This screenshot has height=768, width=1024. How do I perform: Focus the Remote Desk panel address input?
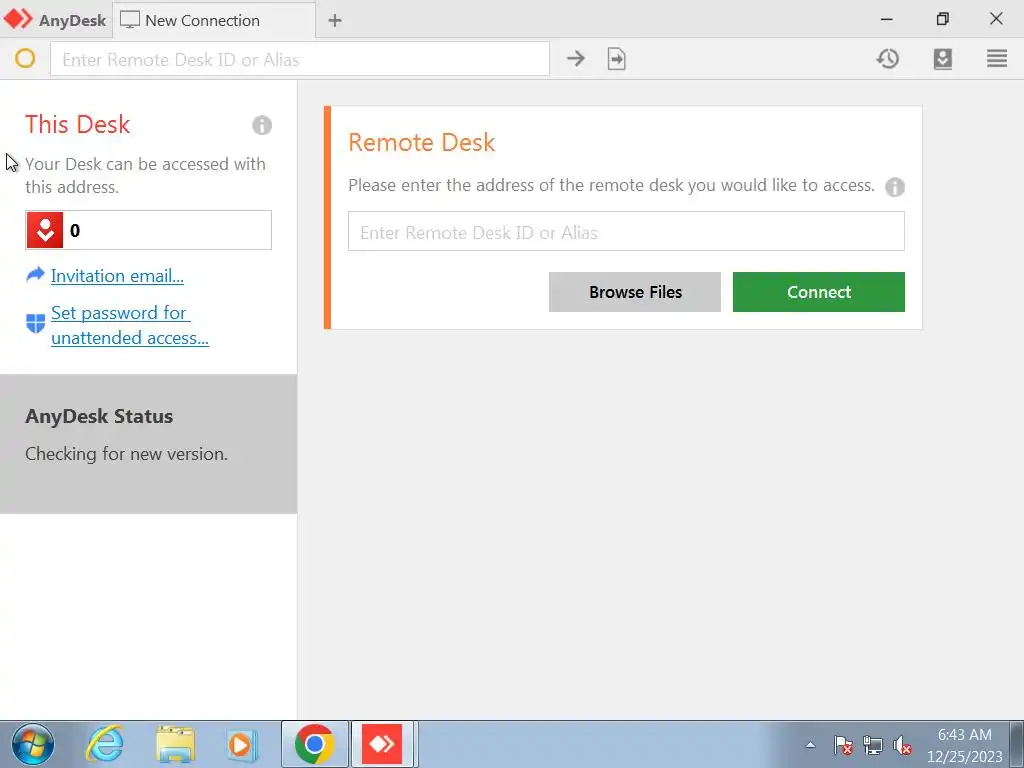tap(626, 231)
